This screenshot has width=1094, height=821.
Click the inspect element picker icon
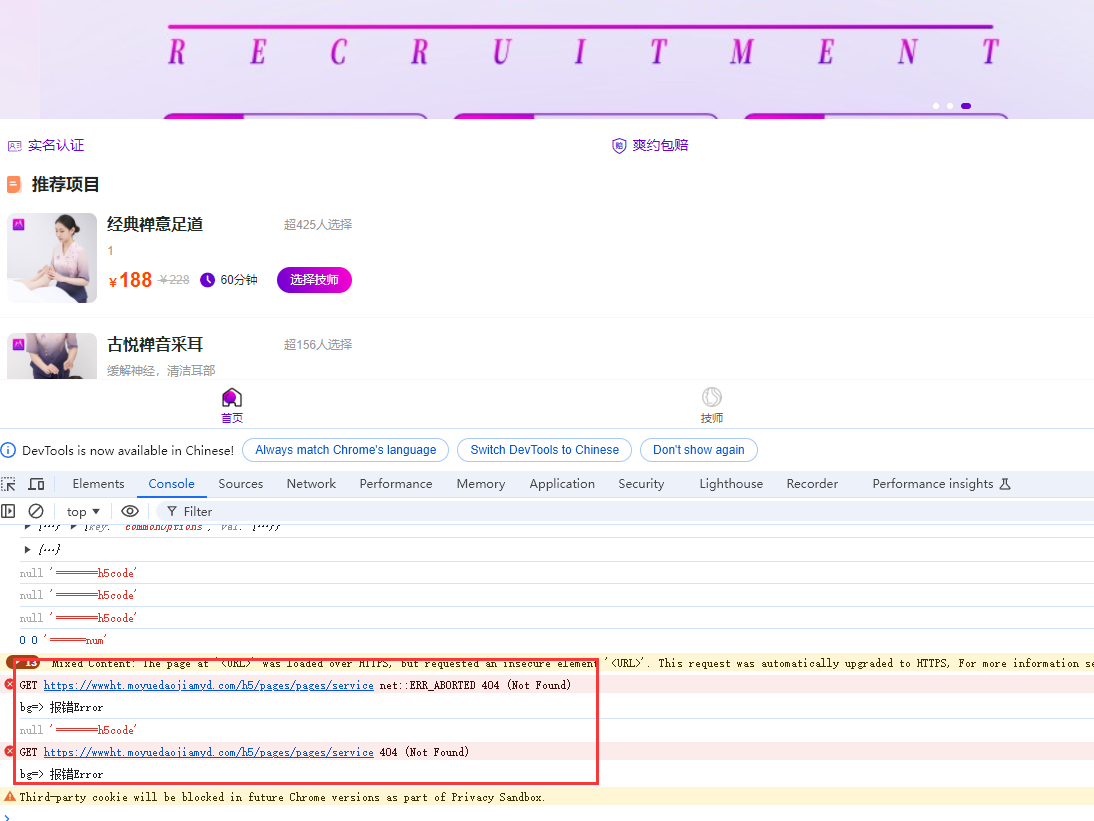point(8,484)
